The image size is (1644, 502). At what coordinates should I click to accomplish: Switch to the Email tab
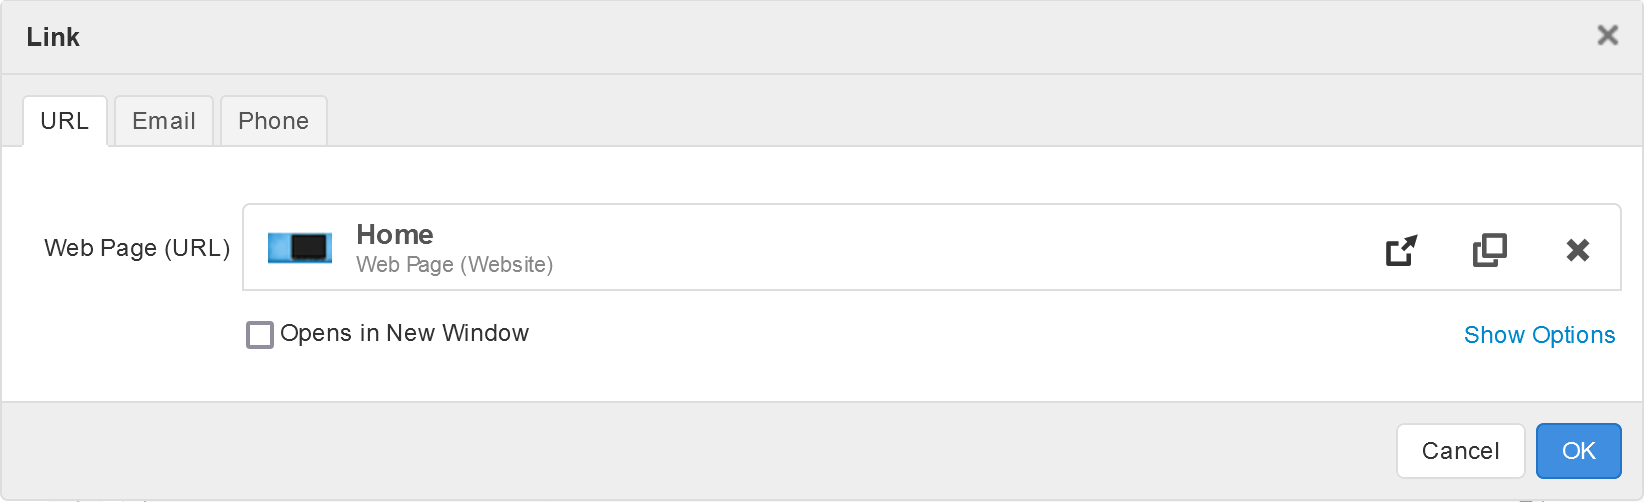[164, 121]
